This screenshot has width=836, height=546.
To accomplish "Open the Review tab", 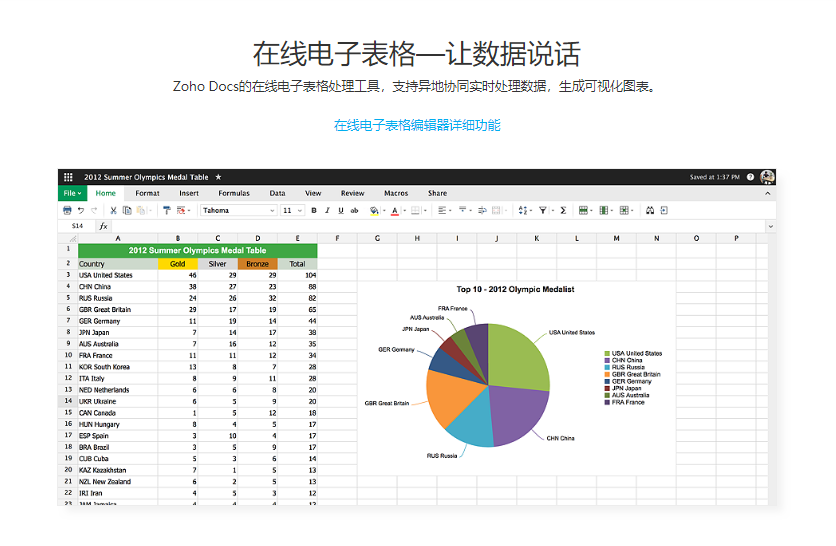I will (352, 193).
